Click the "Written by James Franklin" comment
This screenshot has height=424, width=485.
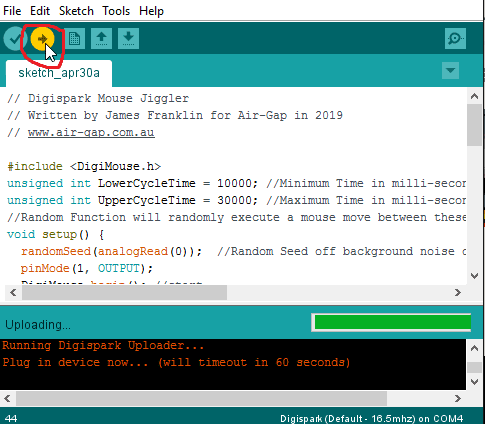(175, 115)
